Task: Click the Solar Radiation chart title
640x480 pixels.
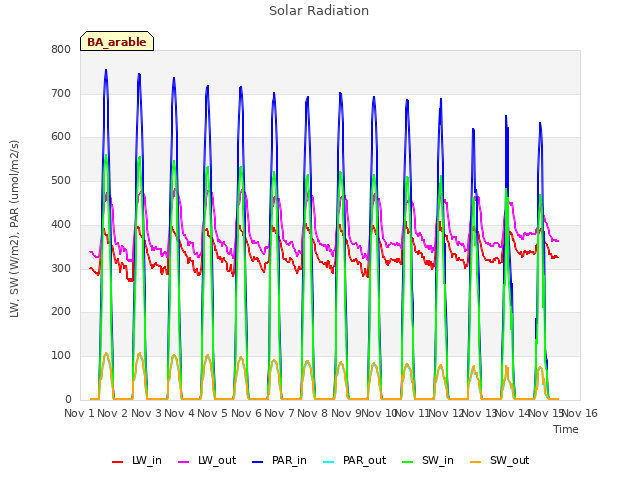Action: pyautogui.click(x=319, y=11)
